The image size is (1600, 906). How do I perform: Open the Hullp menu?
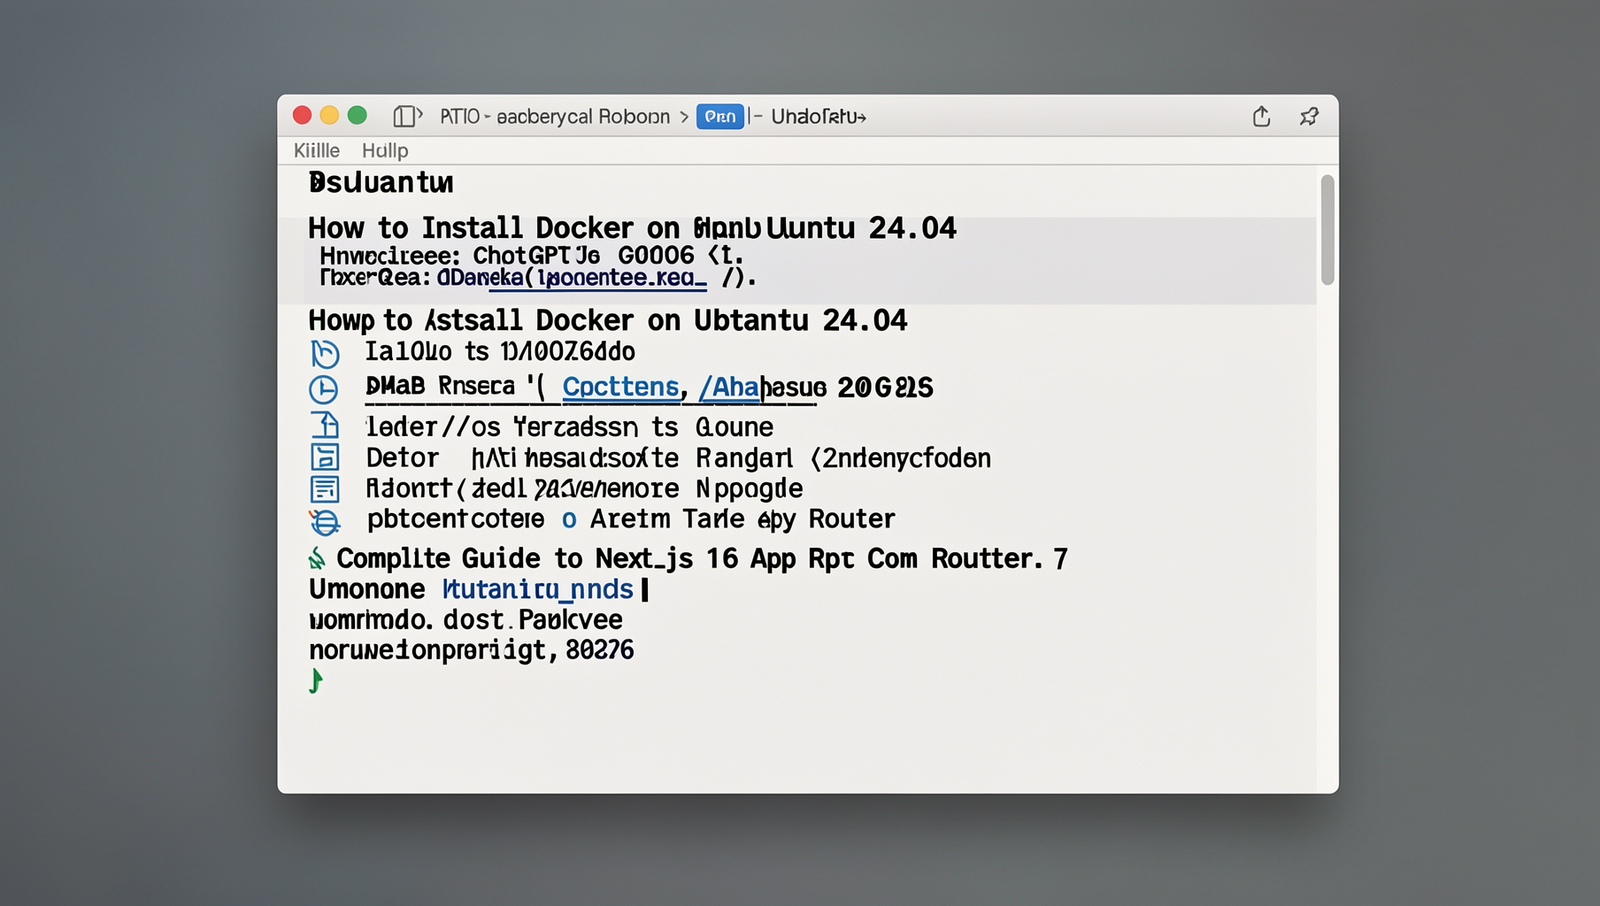pos(385,151)
